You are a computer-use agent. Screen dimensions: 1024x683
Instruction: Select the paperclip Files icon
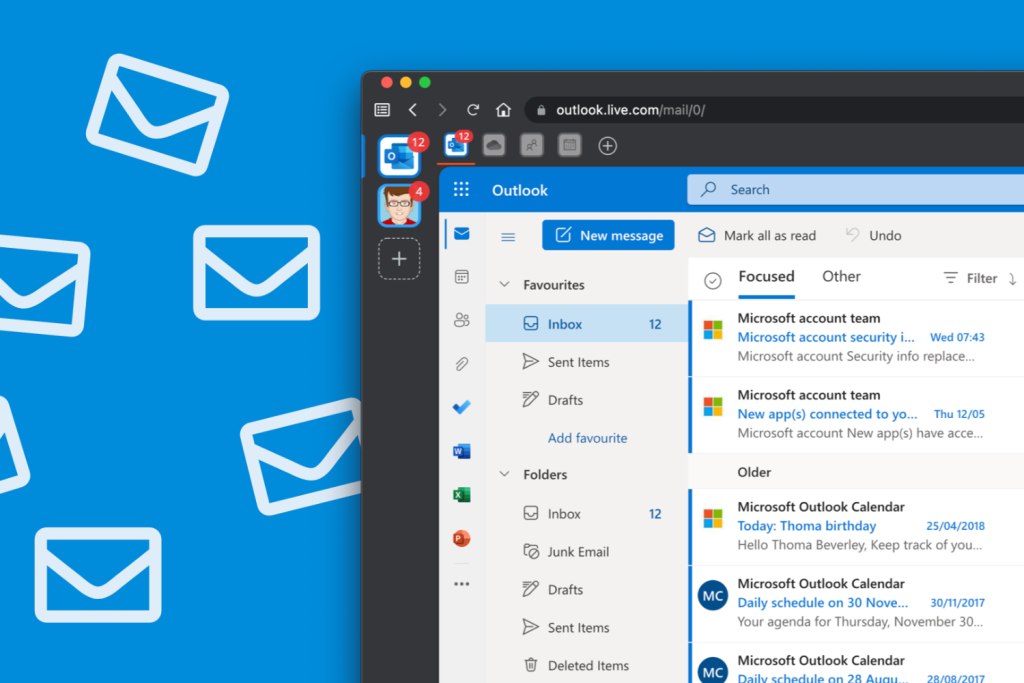tap(461, 363)
